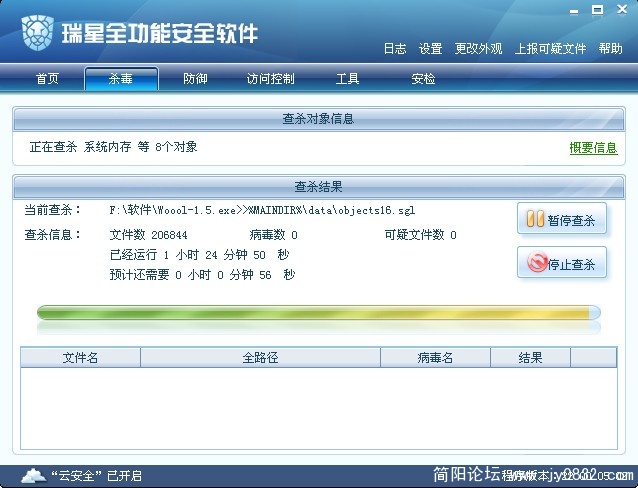Image resolution: width=638 pixels, height=488 pixels.
Task: Click the 预计还需要 remaining time text
Action: coord(202,275)
